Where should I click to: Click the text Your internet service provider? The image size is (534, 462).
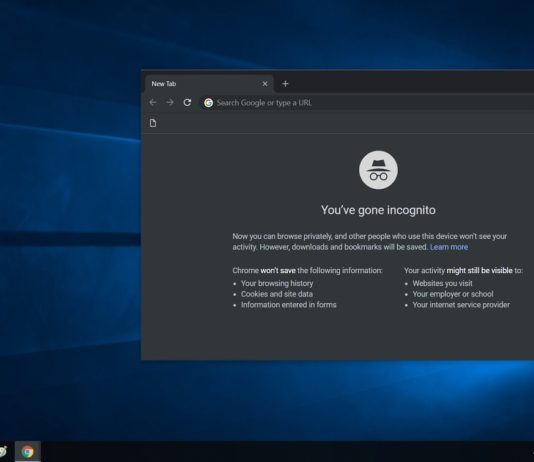tap(461, 305)
